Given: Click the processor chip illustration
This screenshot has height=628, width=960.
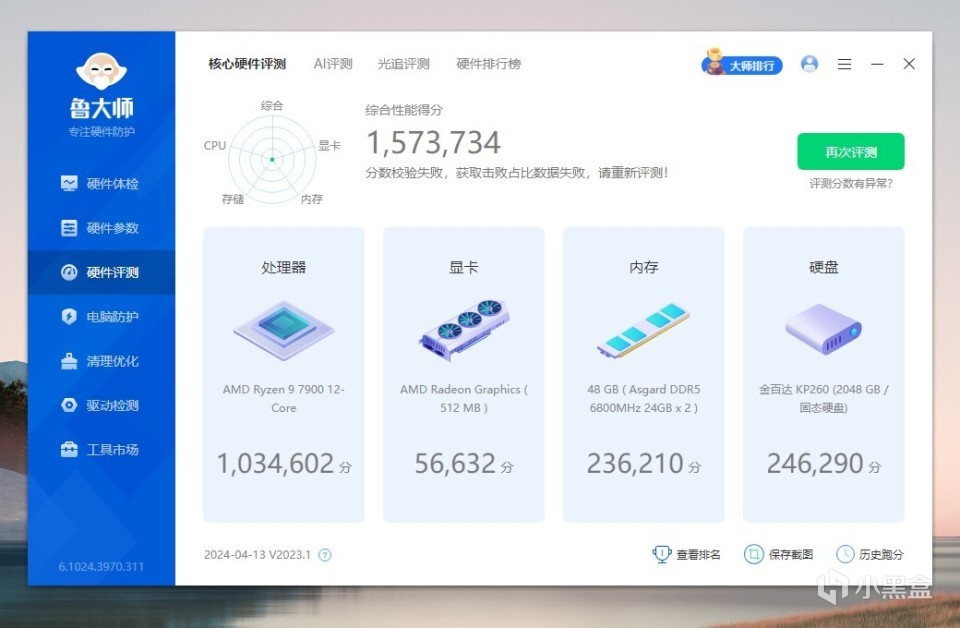Looking at the screenshot, I should pyautogui.click(x=283, y=331).
